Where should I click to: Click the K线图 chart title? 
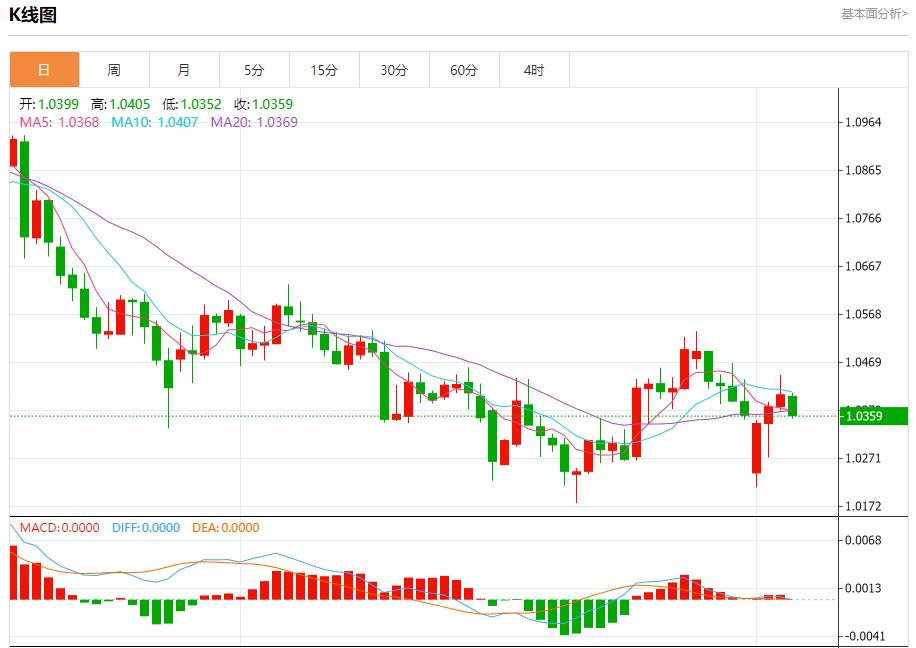point(33,15)
